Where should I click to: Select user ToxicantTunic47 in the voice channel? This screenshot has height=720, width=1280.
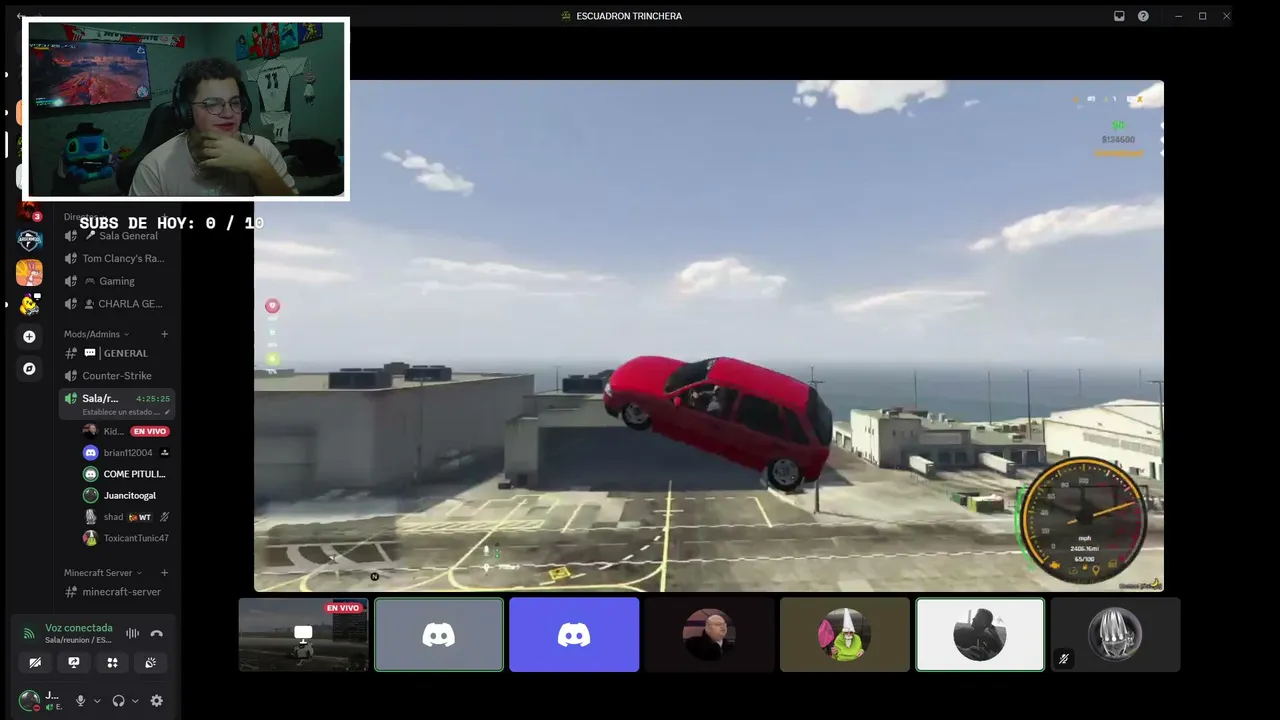[126, 538]
